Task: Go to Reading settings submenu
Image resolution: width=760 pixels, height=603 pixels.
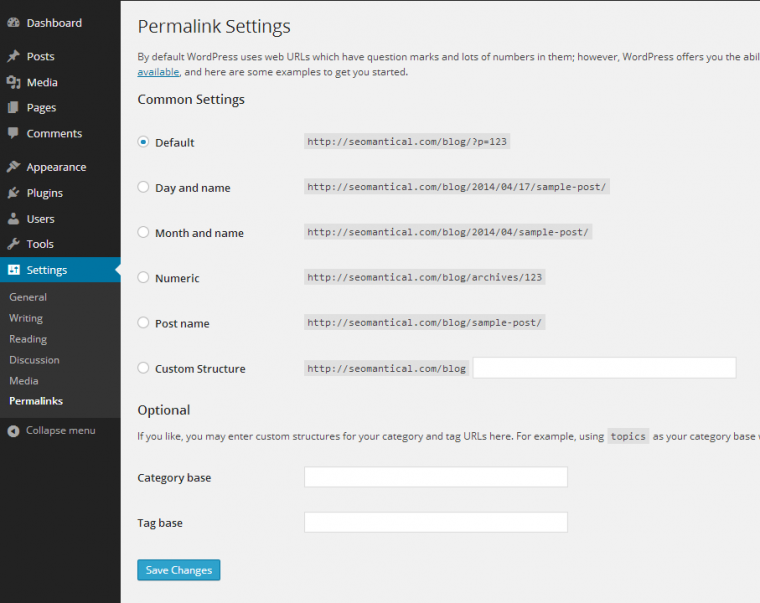Action: click(x=28, y=339)
